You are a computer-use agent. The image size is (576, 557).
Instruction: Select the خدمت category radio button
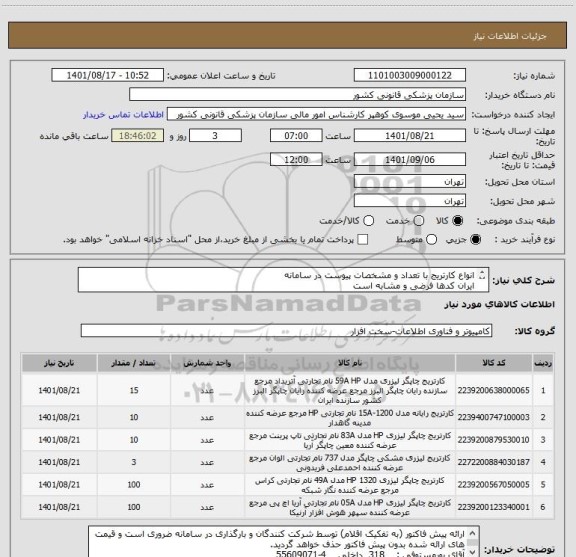(x=419, y=221)
